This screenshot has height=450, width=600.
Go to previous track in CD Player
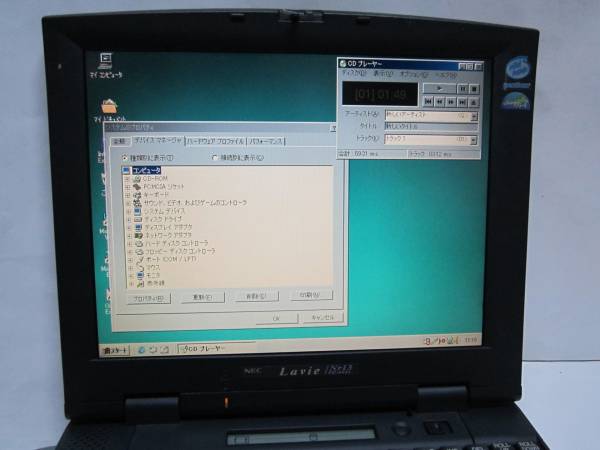(428, 102)
